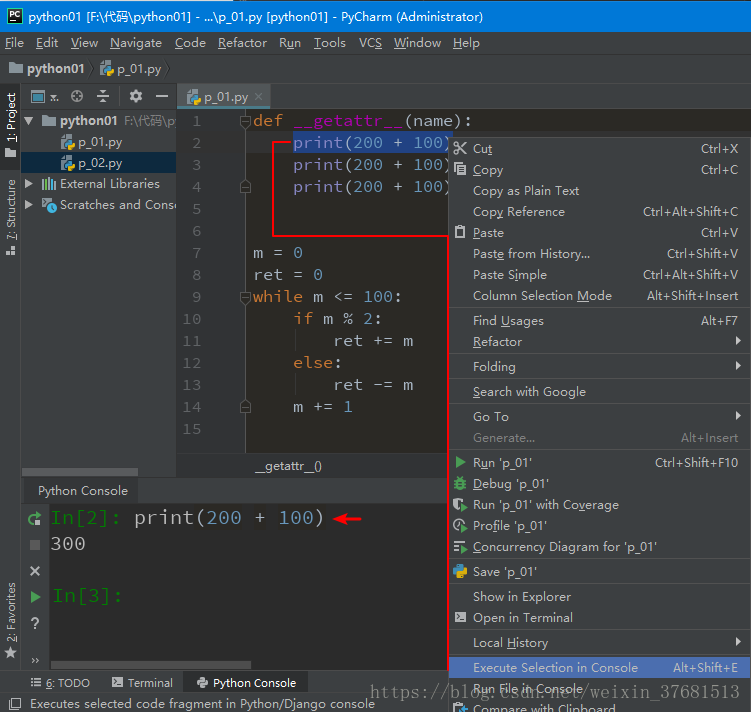Viewport: 751px width, 712px height.
Task: Choose Paste in the context menu
Action: (599, 233)
